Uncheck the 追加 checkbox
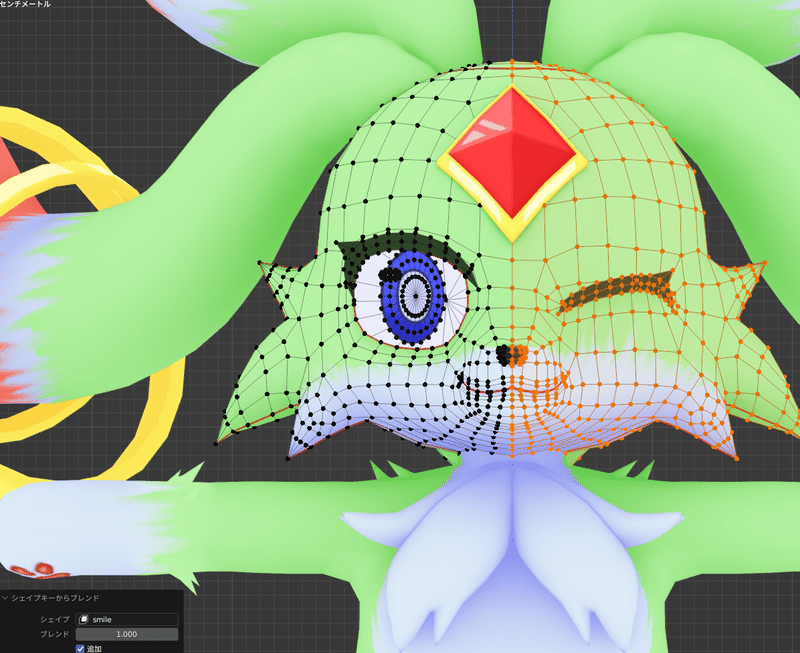Screen dimensions: 800x653 [x=80, y=648]
